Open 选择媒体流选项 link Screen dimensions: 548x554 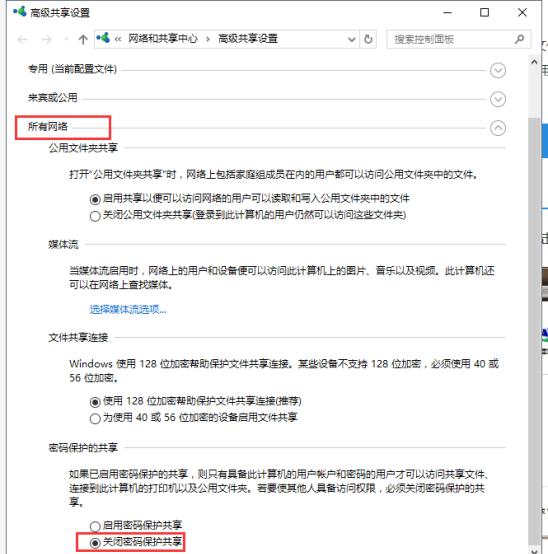[128, 310]
